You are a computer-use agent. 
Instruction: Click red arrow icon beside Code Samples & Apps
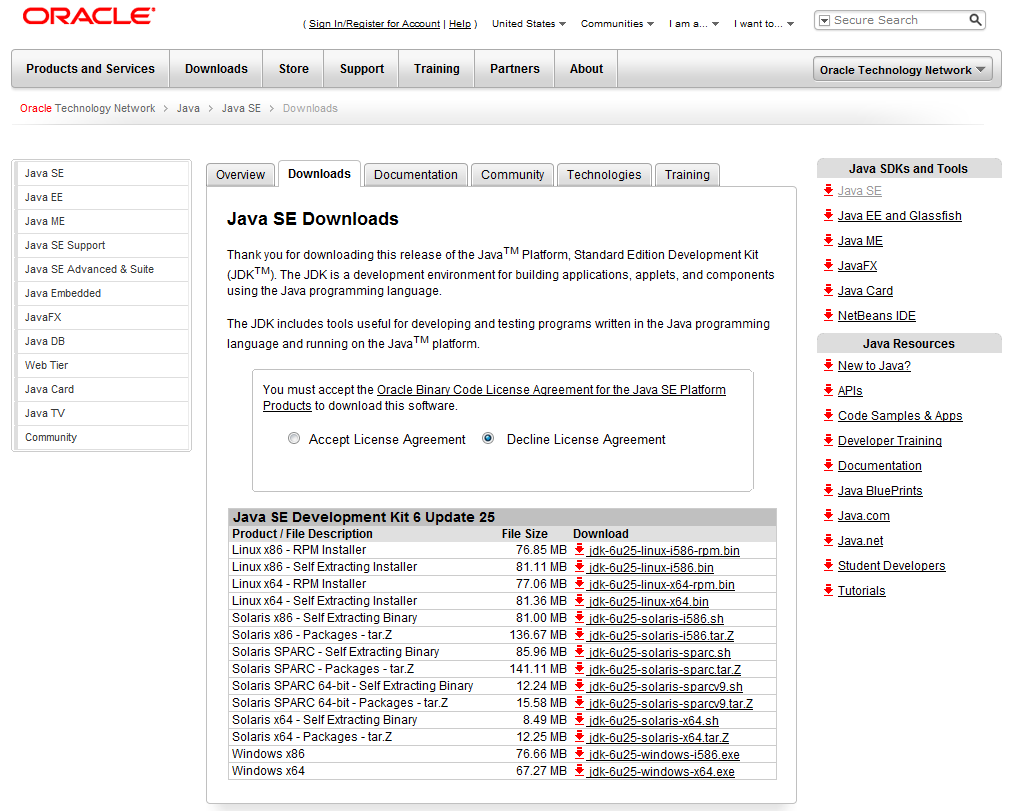[828, 415]
